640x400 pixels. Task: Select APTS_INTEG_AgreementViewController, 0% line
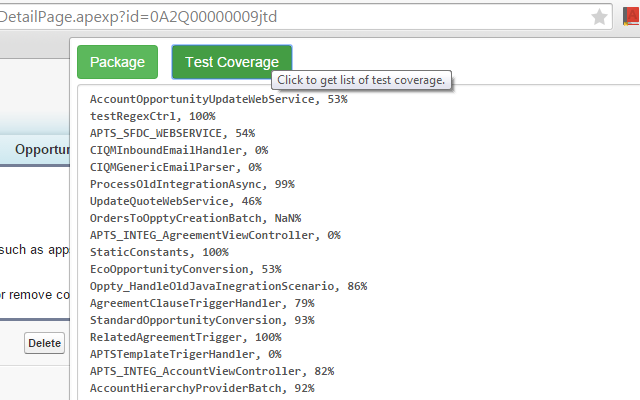point(215,235)
